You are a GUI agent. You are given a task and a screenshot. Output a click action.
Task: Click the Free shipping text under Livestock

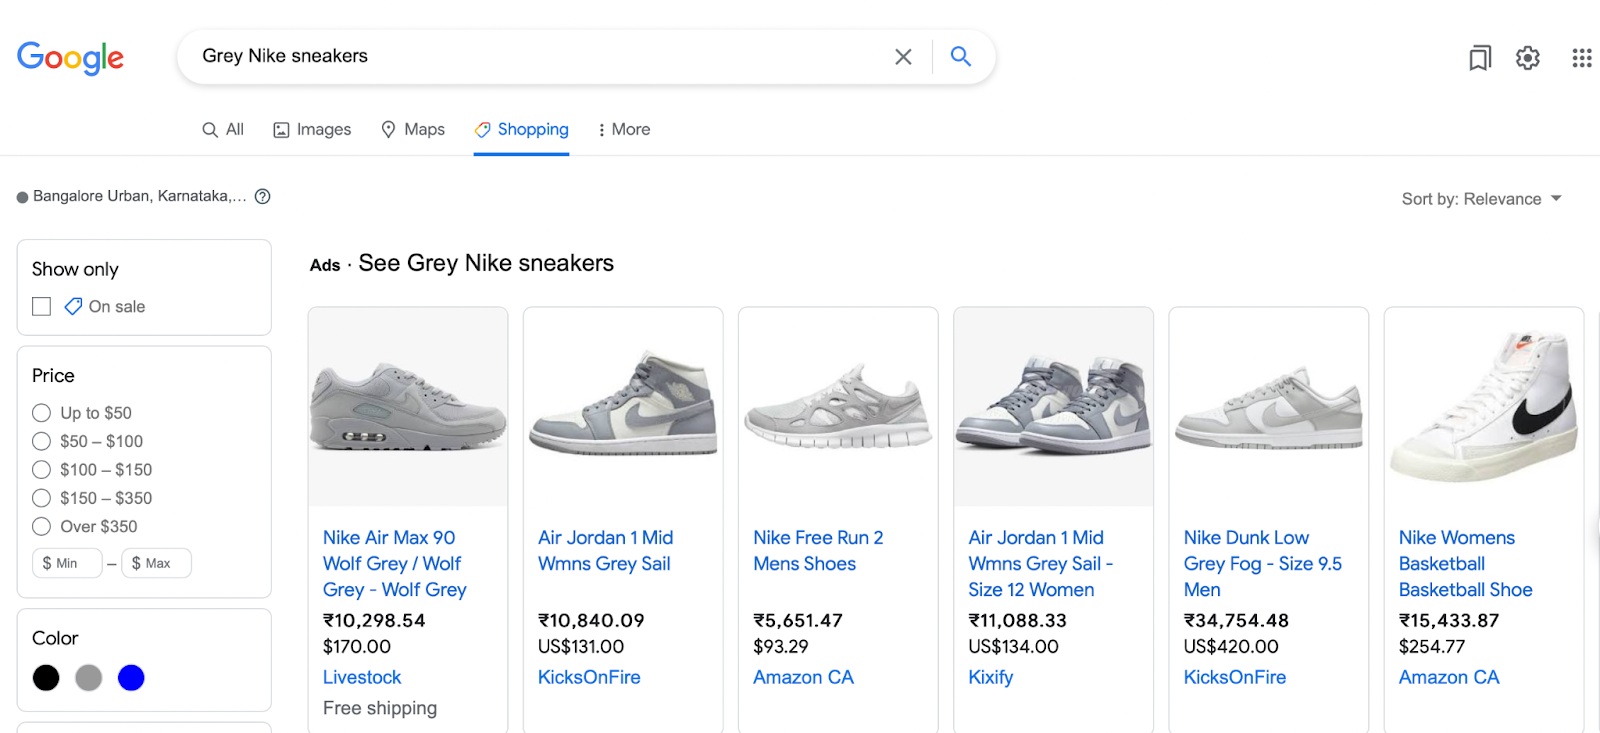point(380,708)
